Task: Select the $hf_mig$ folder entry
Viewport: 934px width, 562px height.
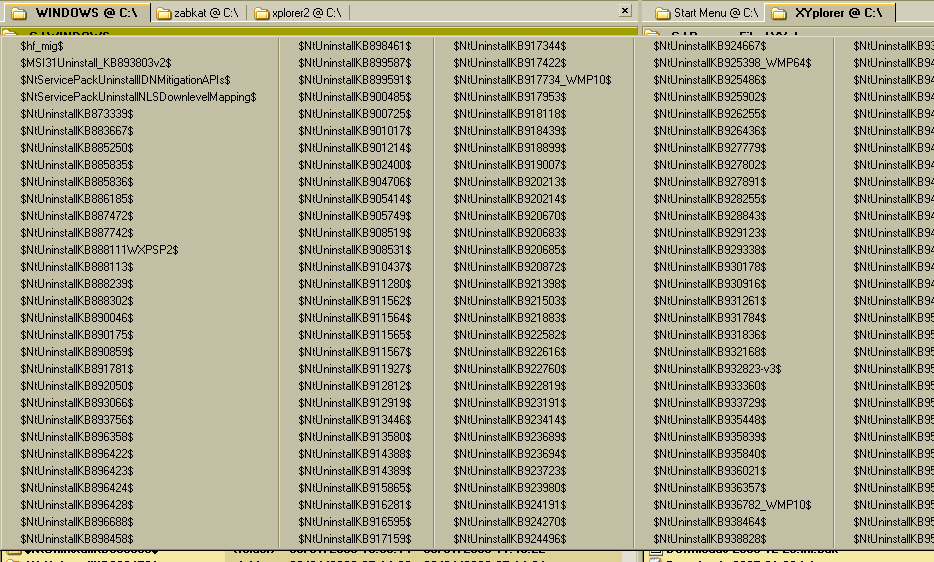Action: click(42, 46)
